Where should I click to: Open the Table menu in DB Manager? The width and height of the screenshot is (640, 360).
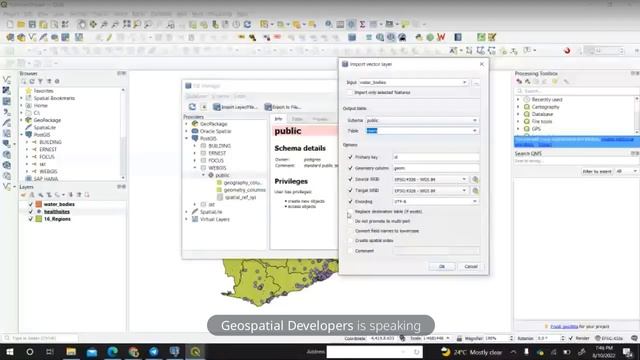[x=240, y=96]
